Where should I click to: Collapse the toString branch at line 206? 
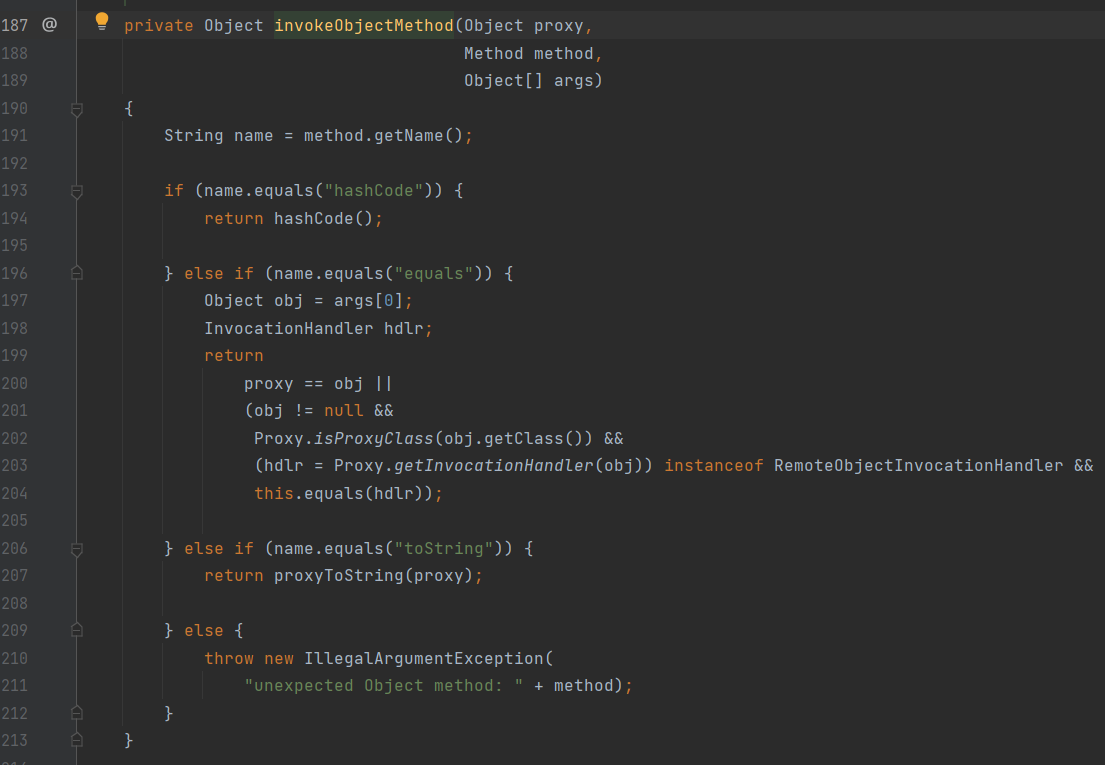tap(77, 548)
